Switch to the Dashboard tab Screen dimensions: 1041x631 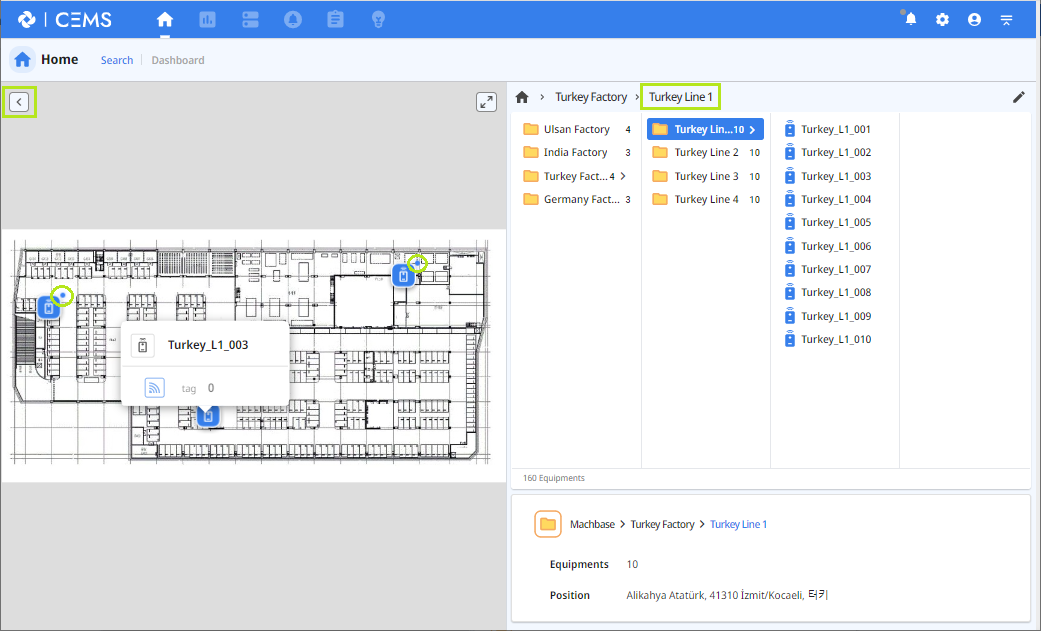click(x=178, y=60)
